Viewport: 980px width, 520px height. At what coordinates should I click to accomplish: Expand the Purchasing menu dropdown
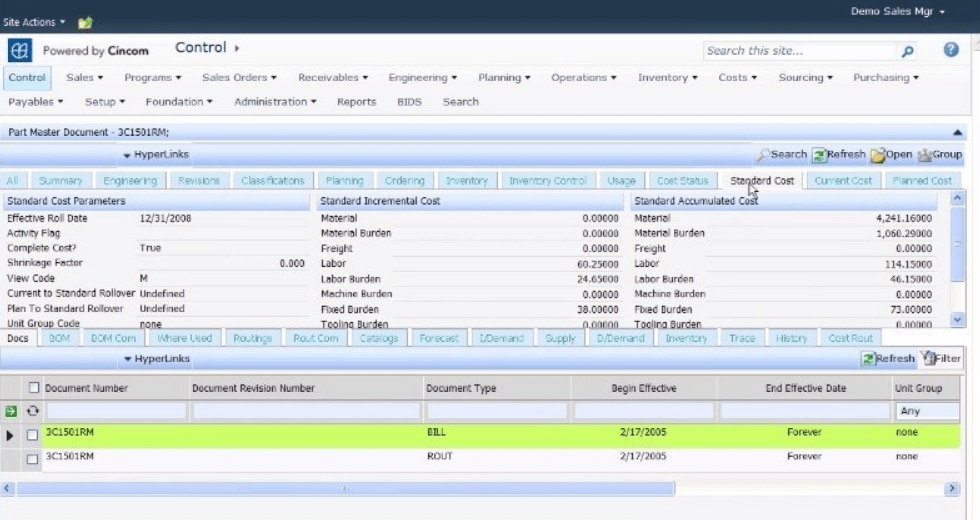point(886,78)
